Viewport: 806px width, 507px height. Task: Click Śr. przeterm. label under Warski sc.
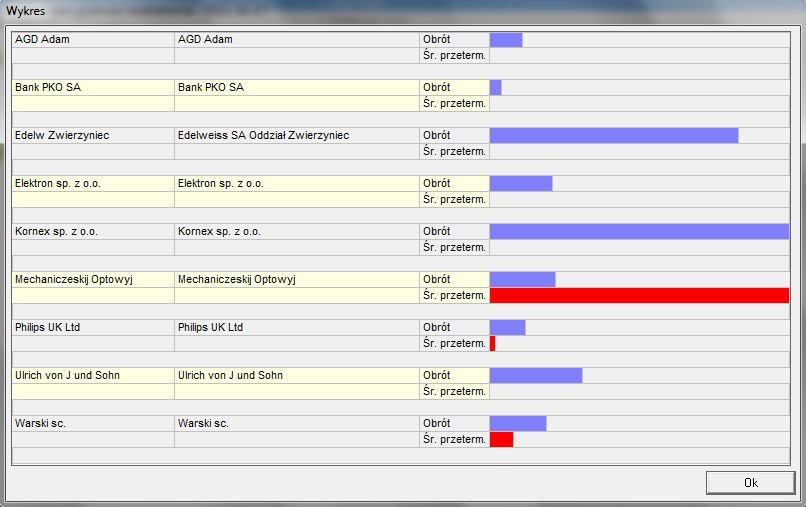(454, 440)
